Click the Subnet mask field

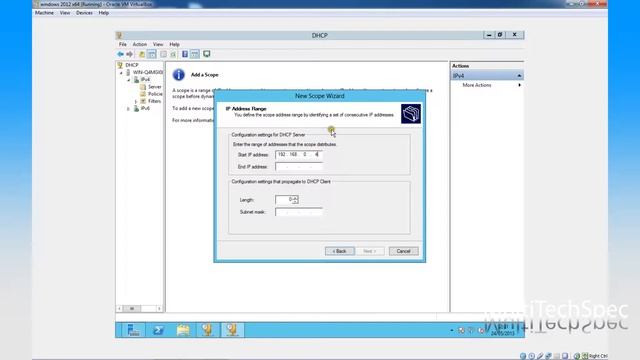pos(299,212)
